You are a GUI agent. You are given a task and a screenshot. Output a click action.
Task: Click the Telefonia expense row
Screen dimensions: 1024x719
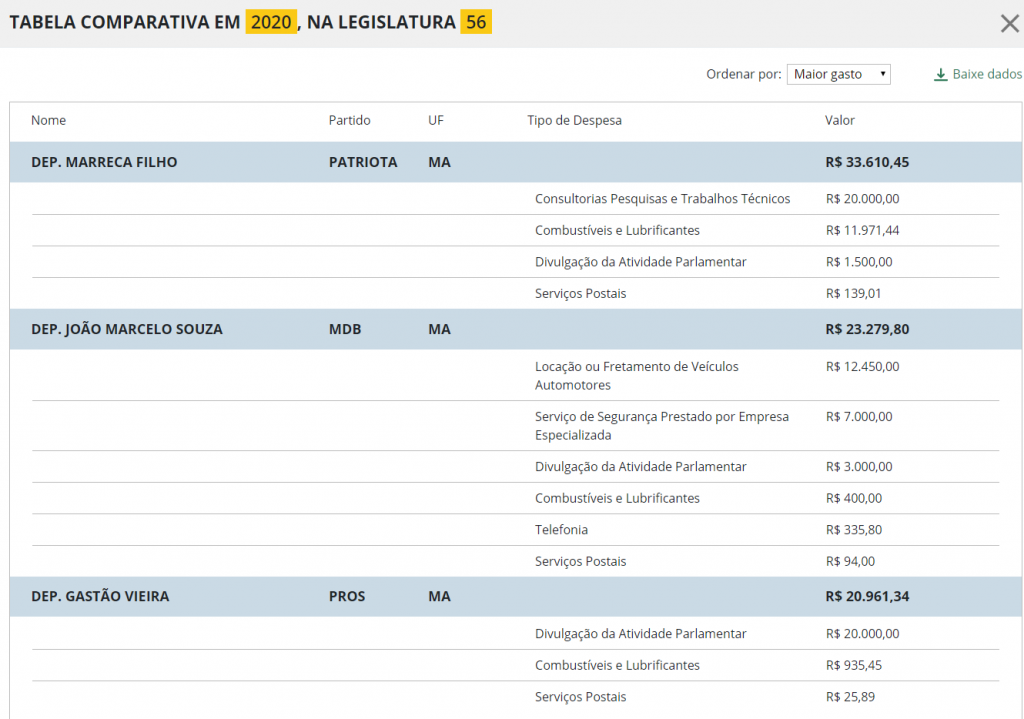(561, 530)
